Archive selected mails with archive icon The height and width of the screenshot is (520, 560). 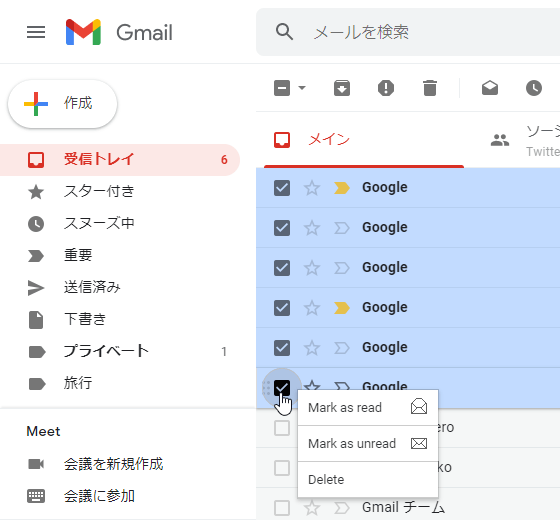pyautogui.click(x=342, y=88)
